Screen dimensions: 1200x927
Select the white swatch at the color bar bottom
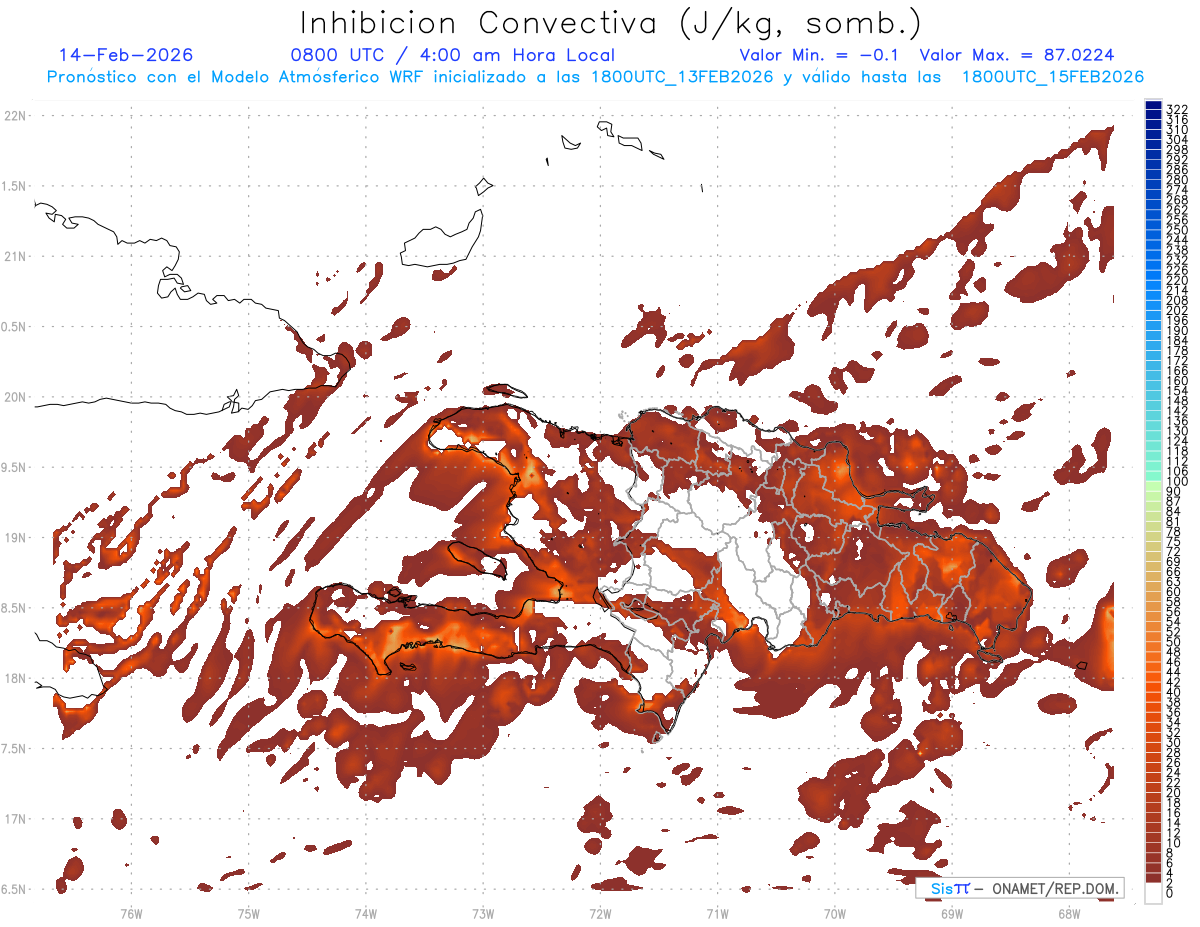(1153, 893)
